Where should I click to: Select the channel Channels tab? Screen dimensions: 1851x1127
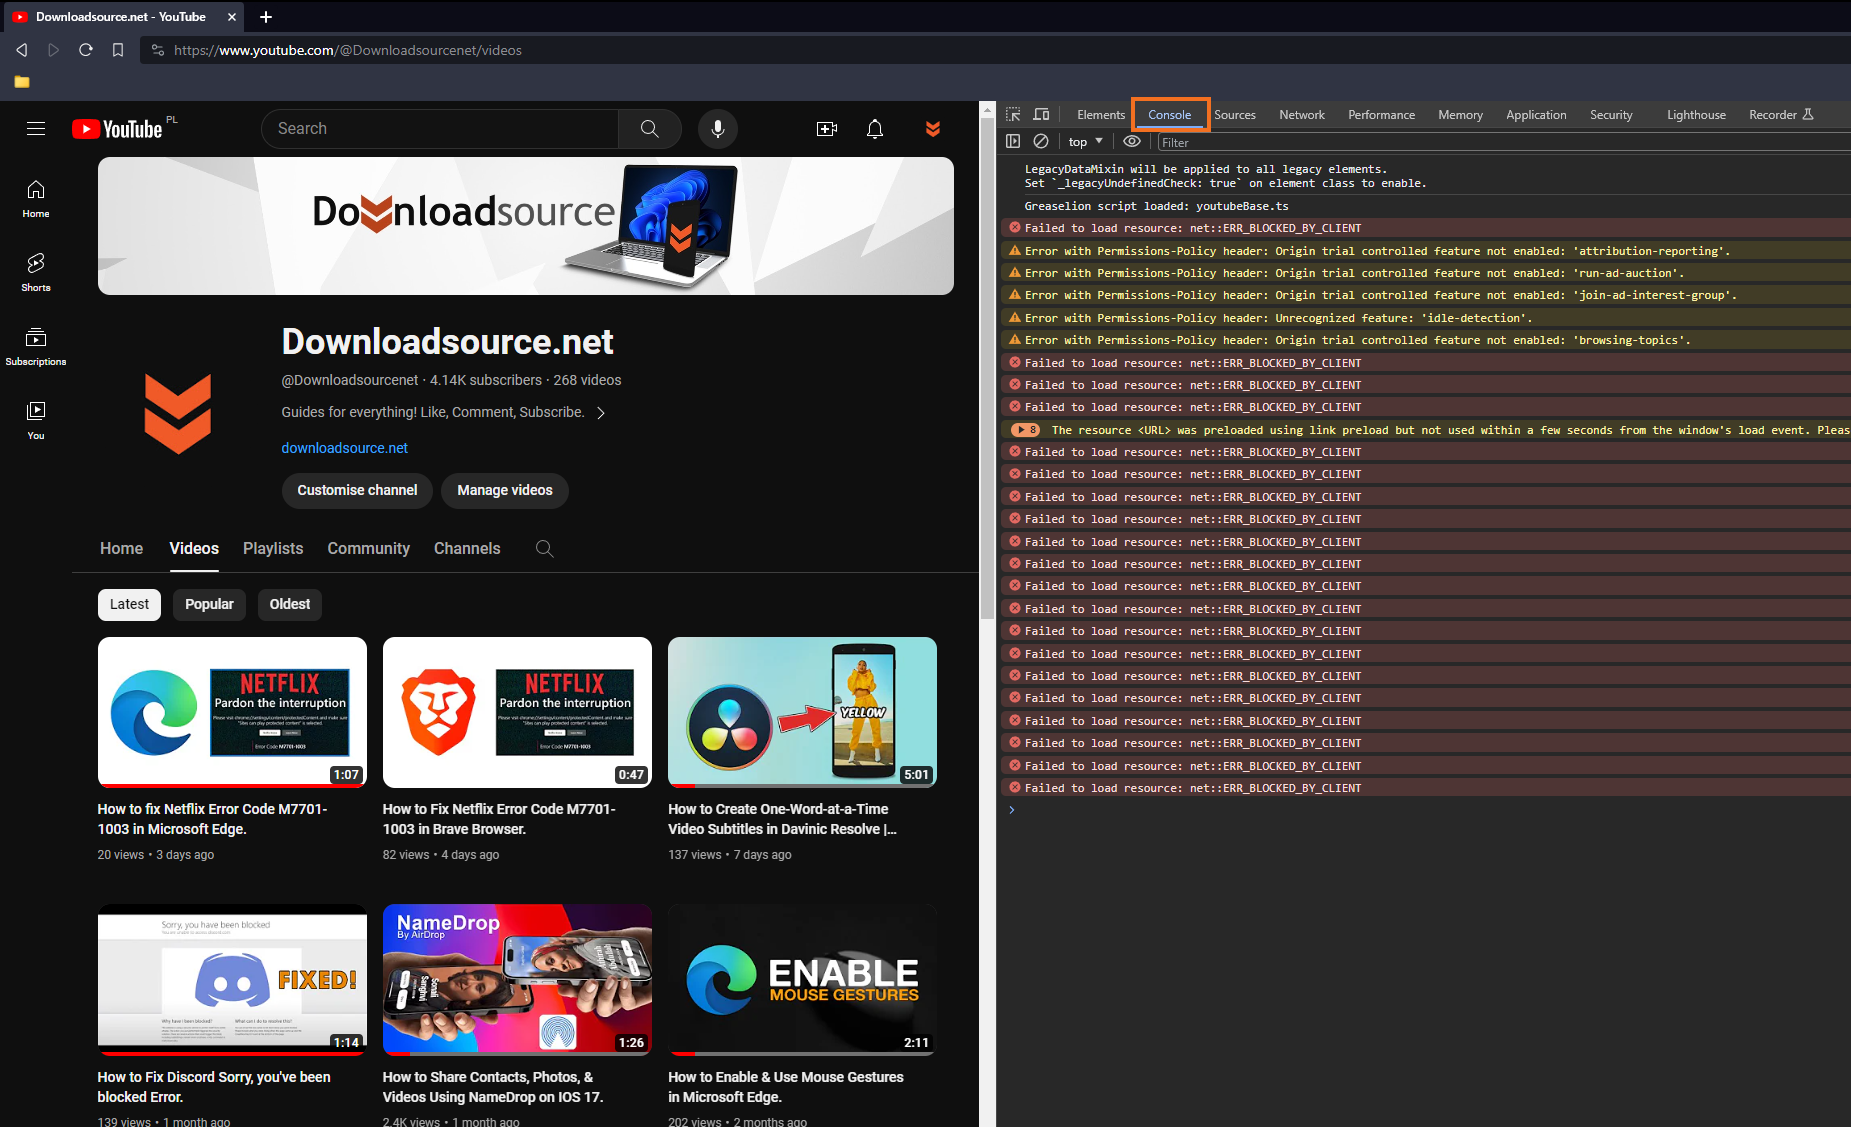click(x=467, y=549)
